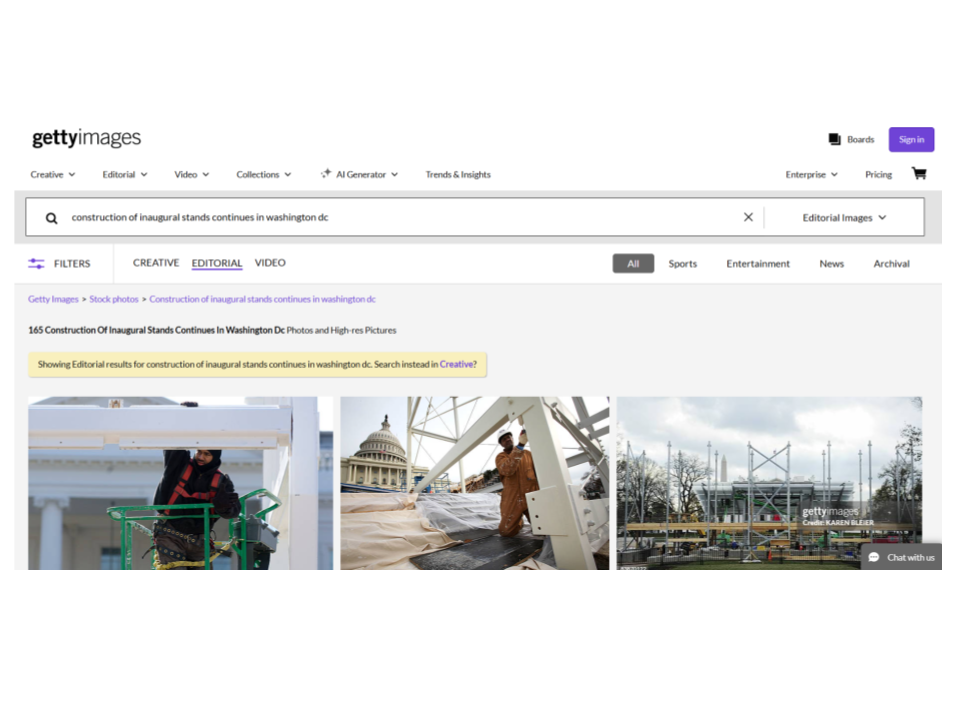The image size is (960, 720).
Task: Switch to the Video results tab
Action: click(x=270, y=263)
